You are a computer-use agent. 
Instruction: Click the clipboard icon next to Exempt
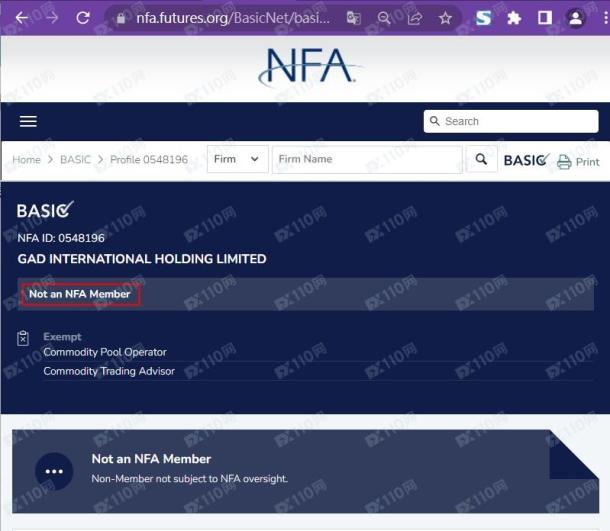(23, 338)
